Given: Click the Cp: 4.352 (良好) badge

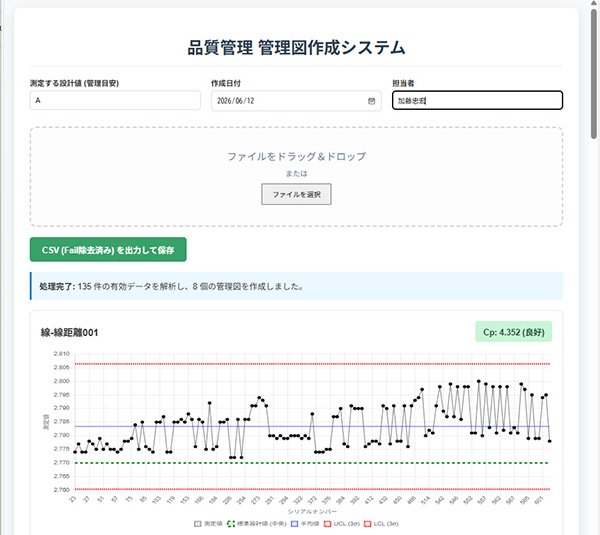Looking at the screenshot, I should coord(514,332).
